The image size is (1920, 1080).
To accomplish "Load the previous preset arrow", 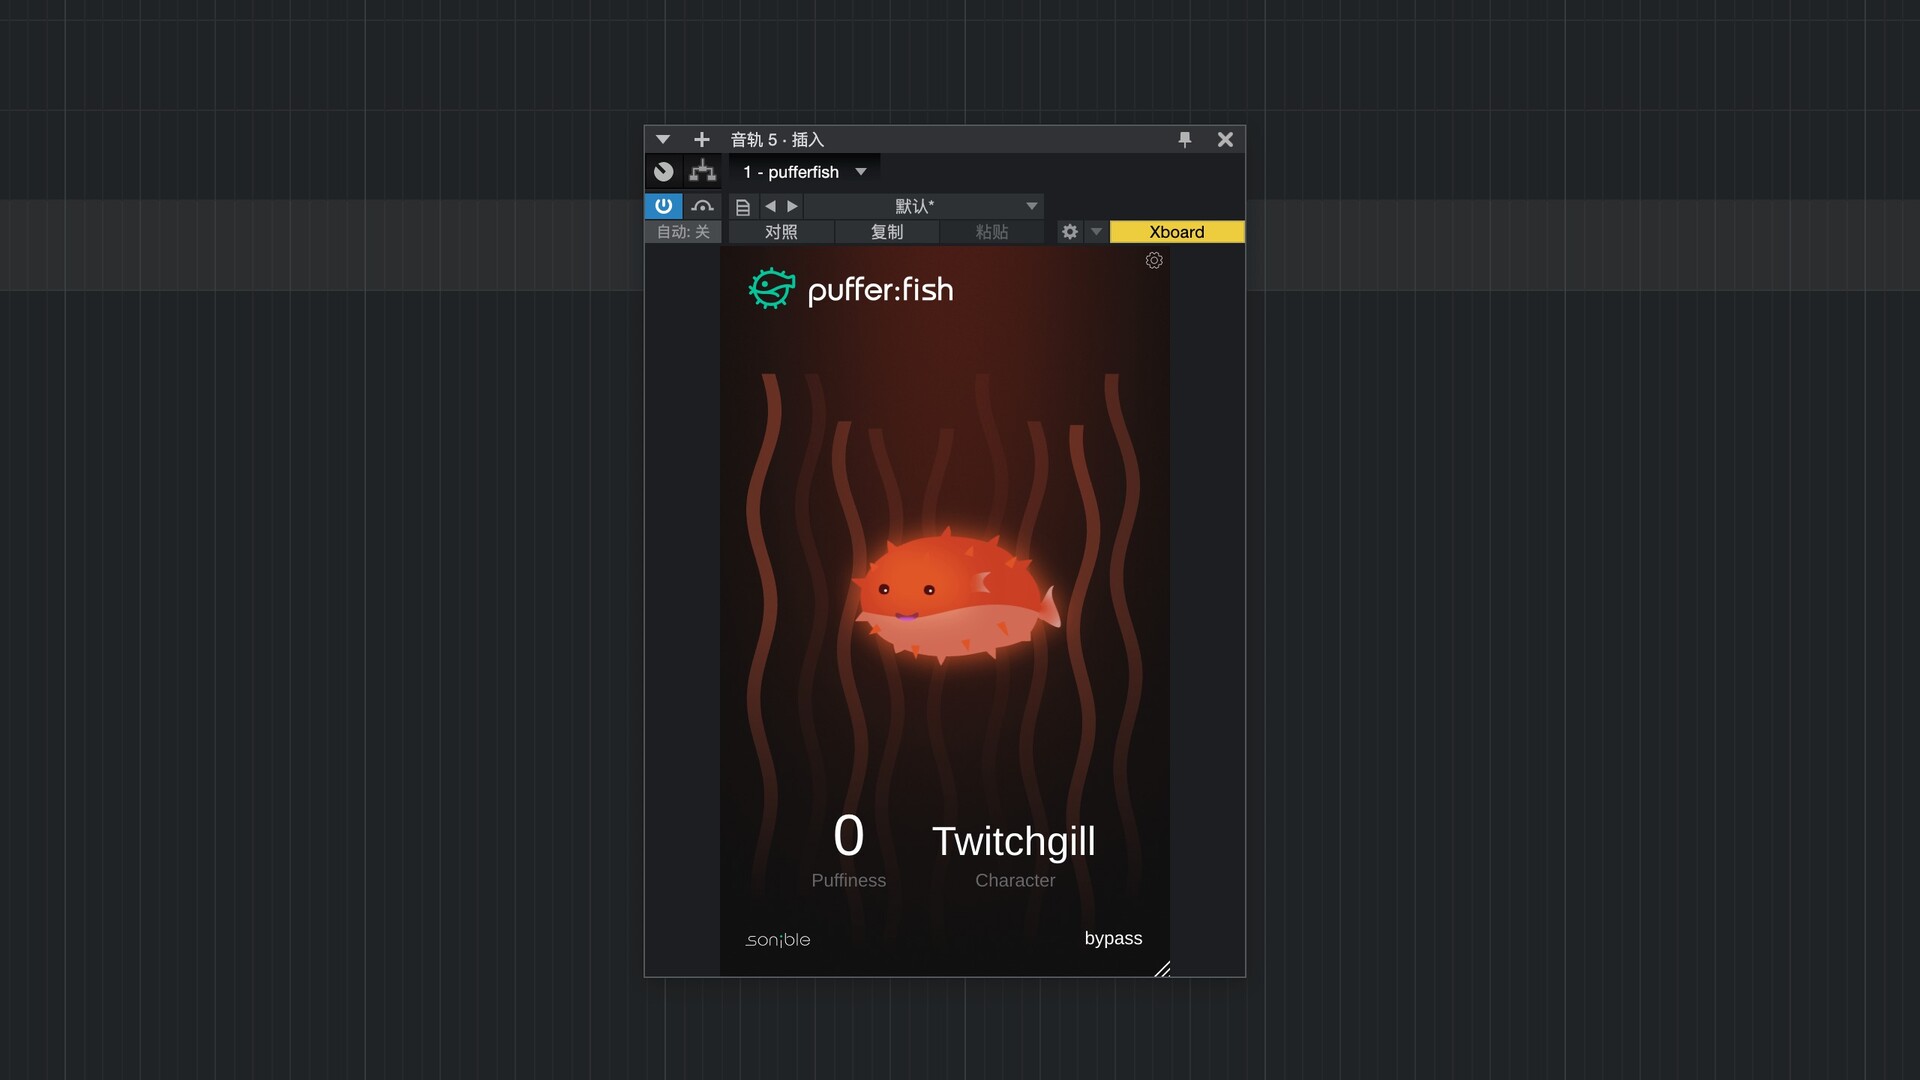I will coord(770,206).
